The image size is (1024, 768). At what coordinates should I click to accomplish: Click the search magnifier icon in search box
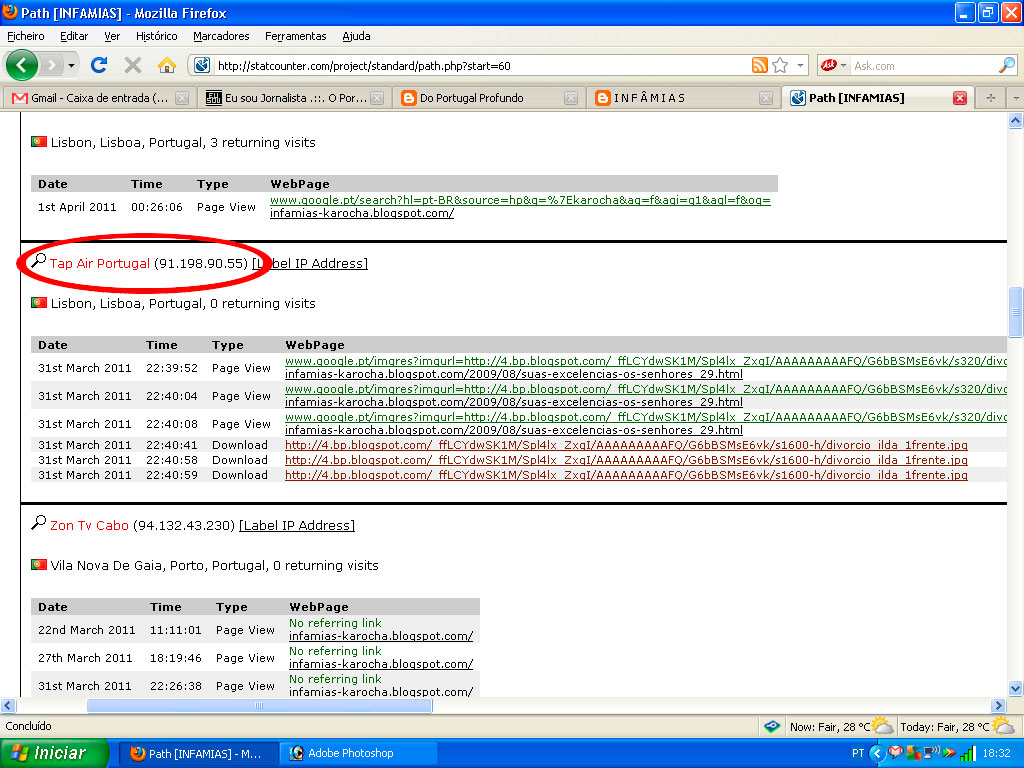point(1006,65)
